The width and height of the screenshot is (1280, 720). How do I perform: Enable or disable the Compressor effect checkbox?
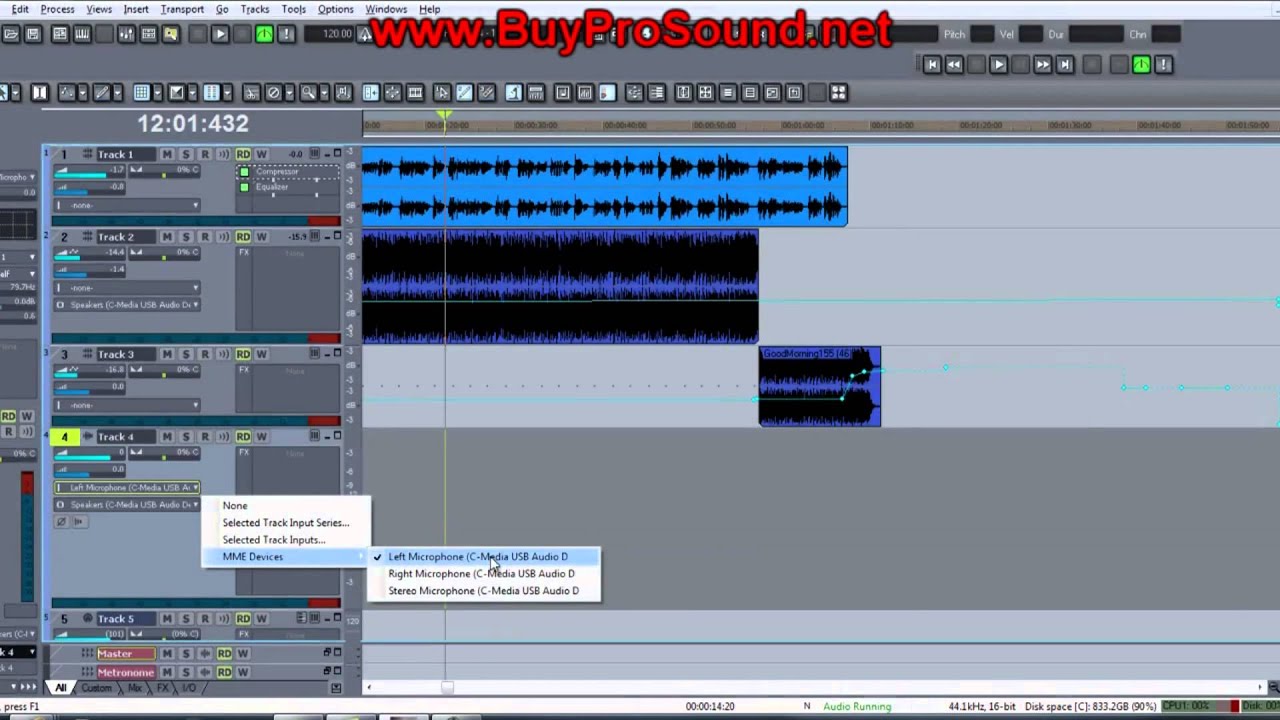pos(244,172)
